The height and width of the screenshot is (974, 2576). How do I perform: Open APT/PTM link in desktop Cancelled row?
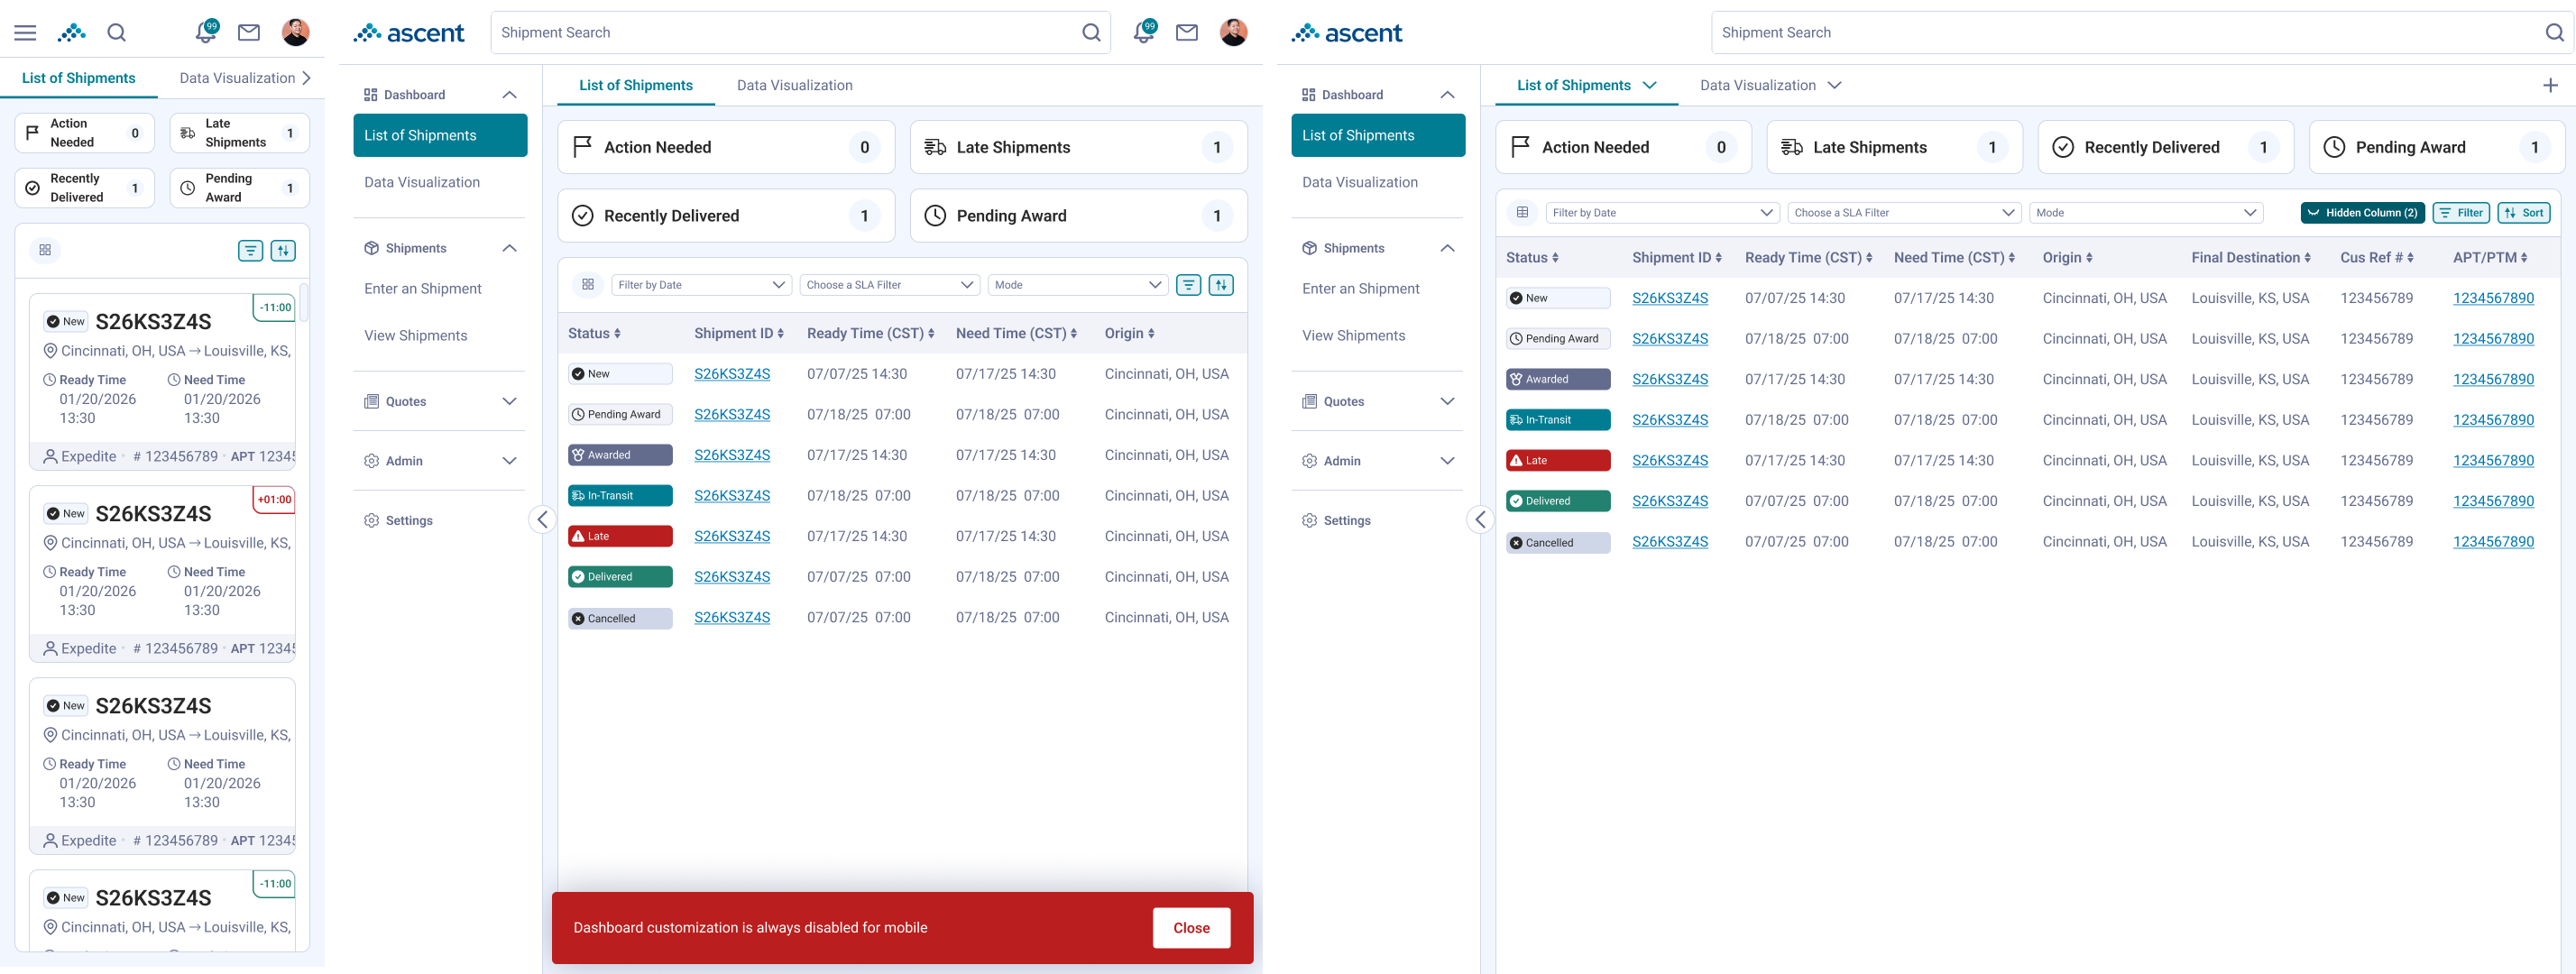tap(2493, 541)
